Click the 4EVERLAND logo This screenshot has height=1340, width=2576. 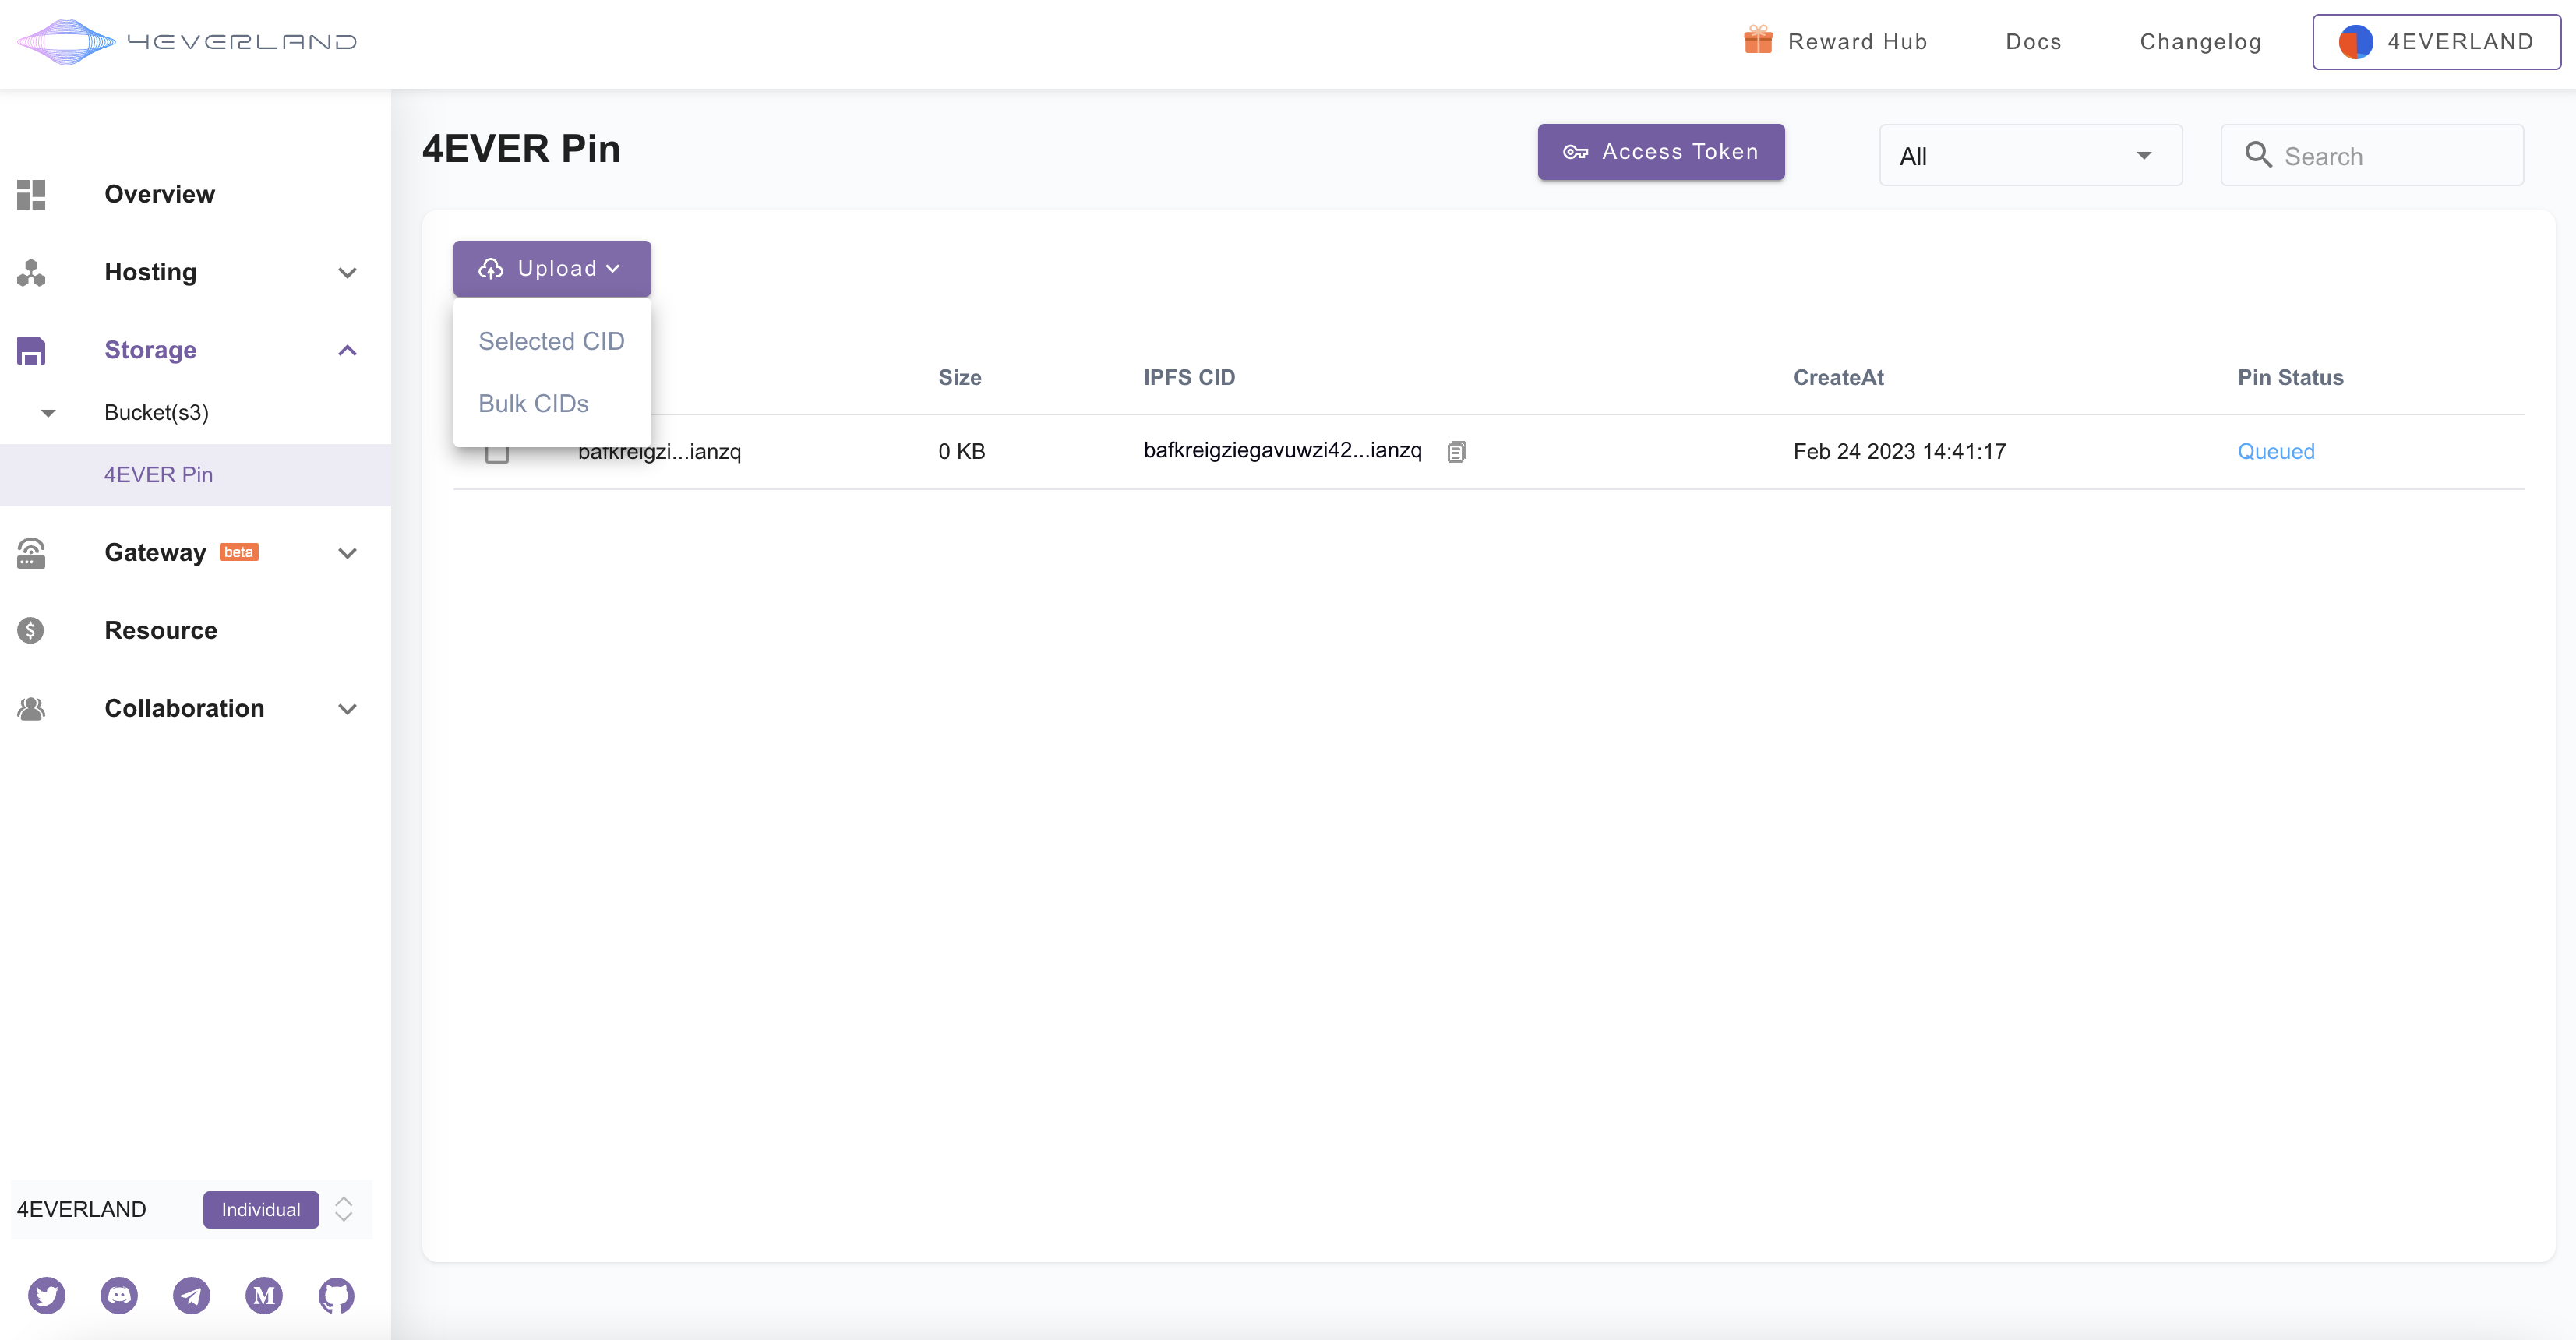tap(187, 42)
